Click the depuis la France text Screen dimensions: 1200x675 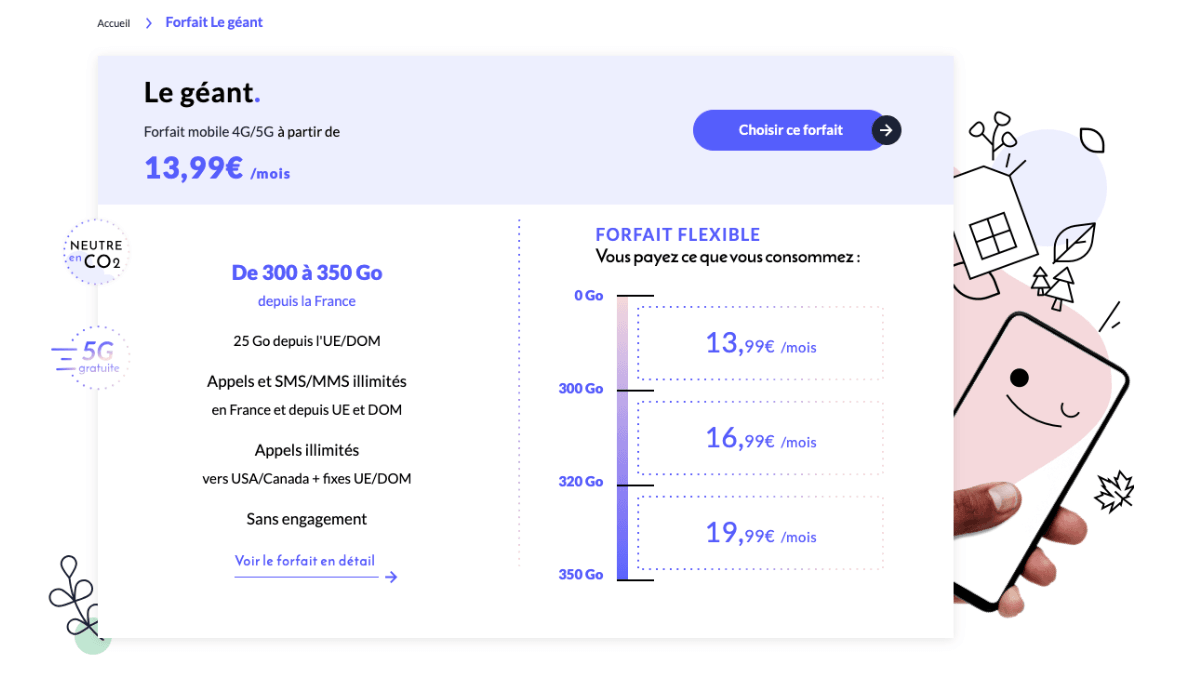coord(307,301)
